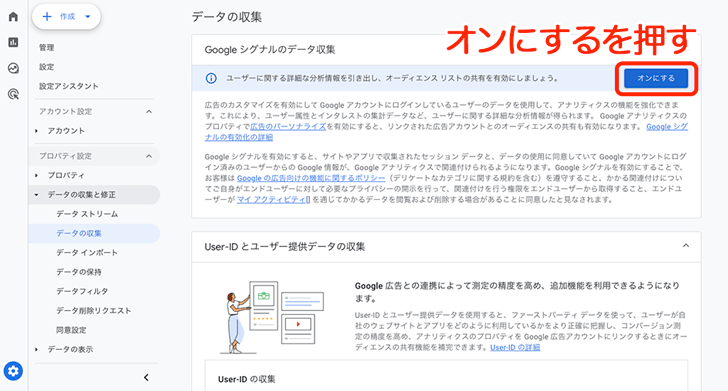Select 同意設定 menu item

(72, 330)
